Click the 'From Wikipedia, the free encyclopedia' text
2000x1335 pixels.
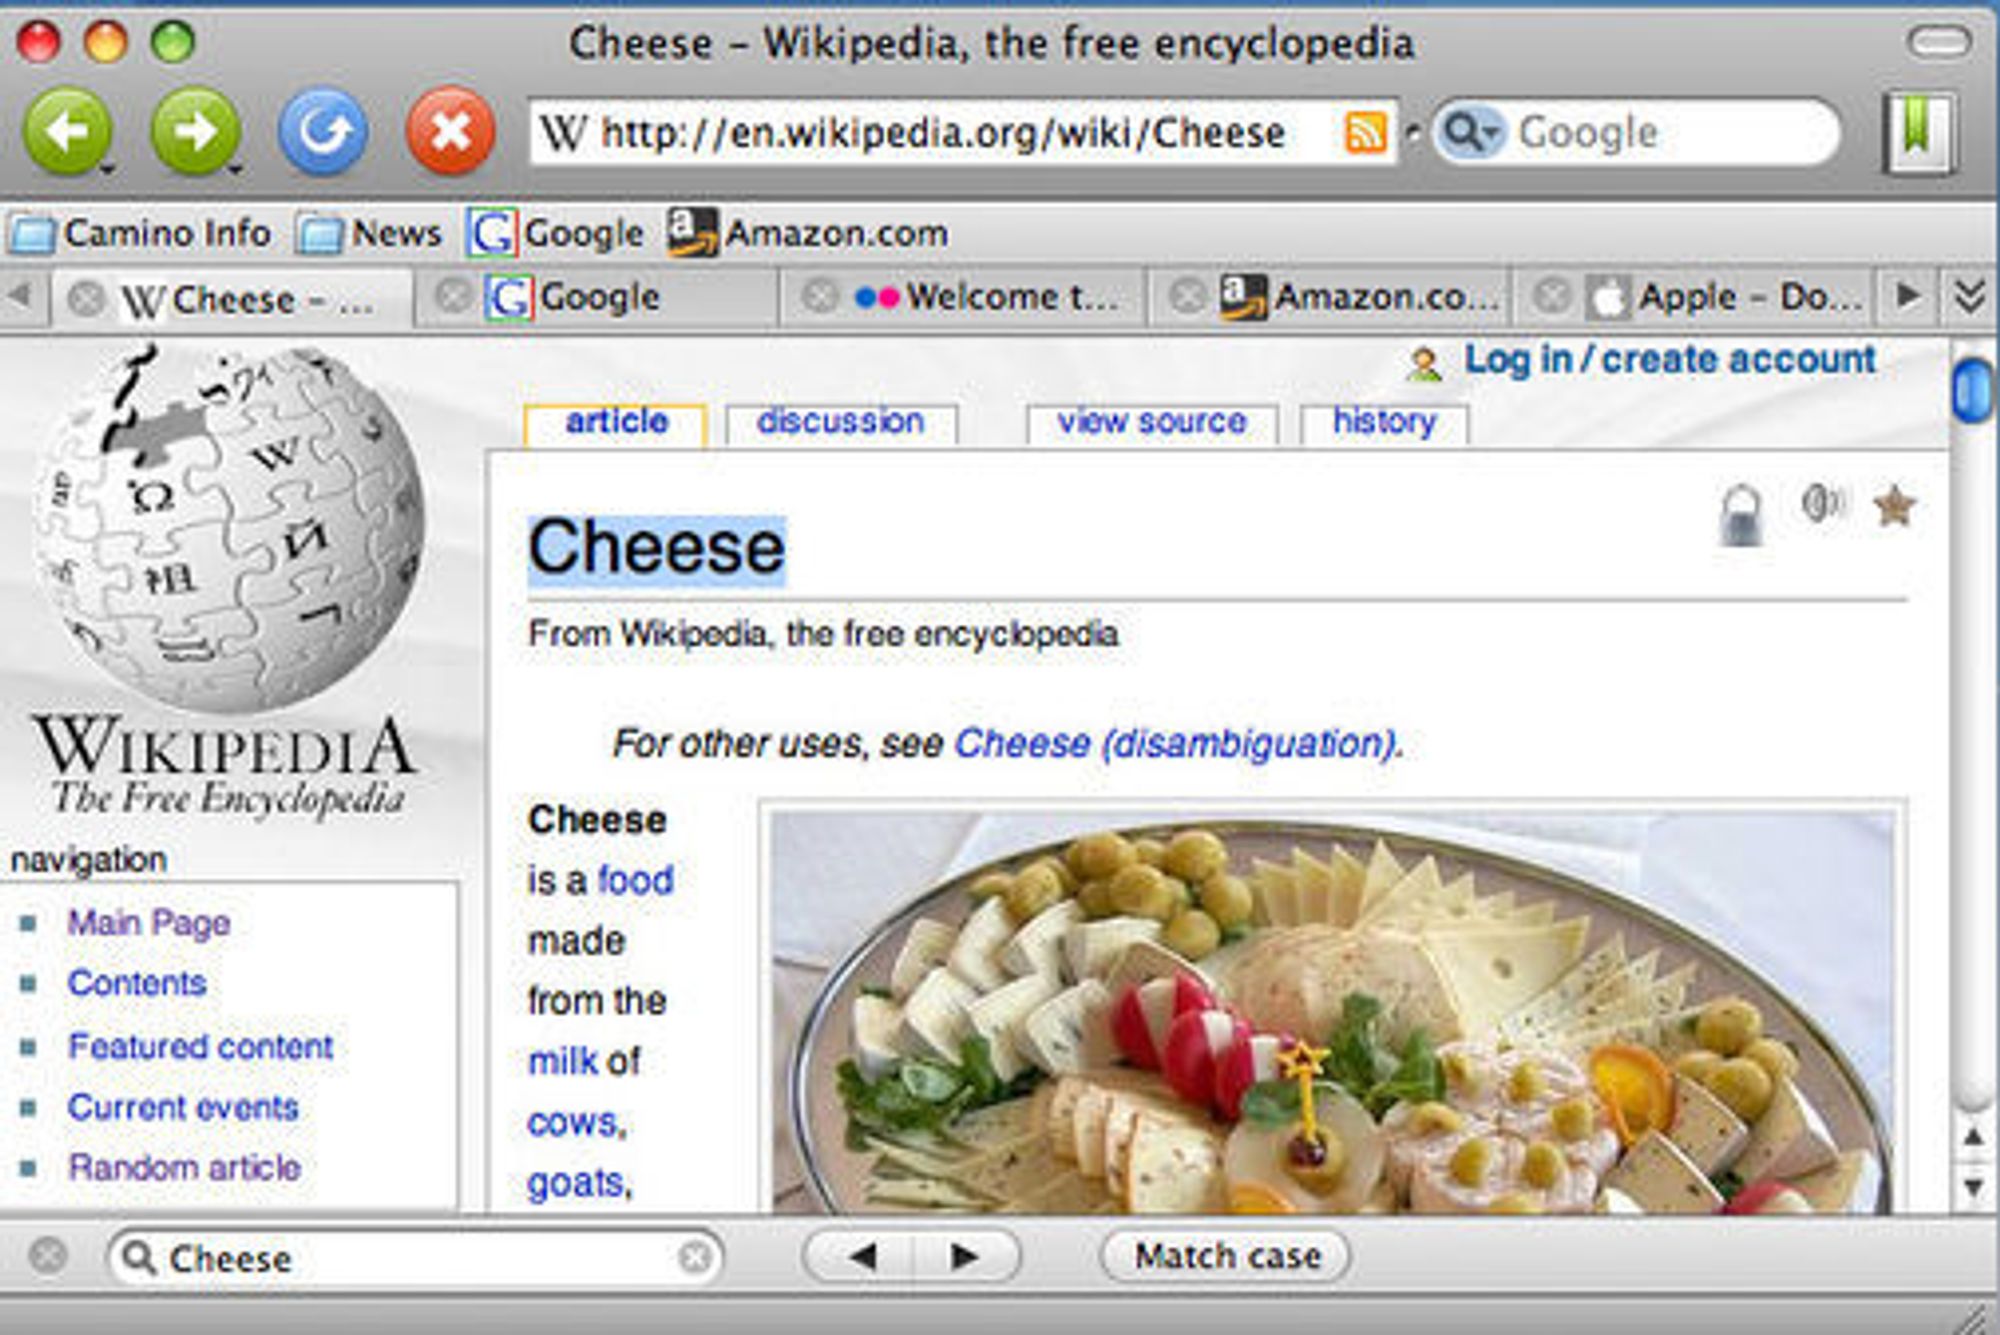(823, 634)
